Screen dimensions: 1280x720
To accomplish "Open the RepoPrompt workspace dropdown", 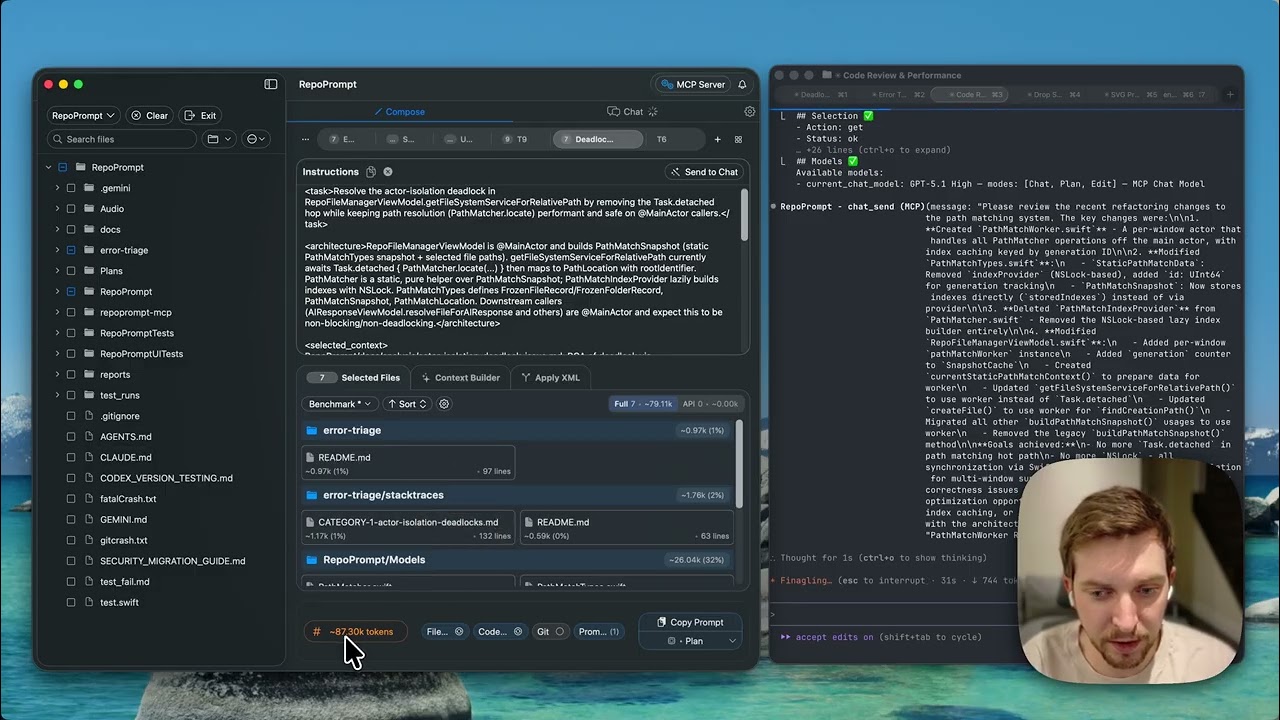I will tap(83, 115).
